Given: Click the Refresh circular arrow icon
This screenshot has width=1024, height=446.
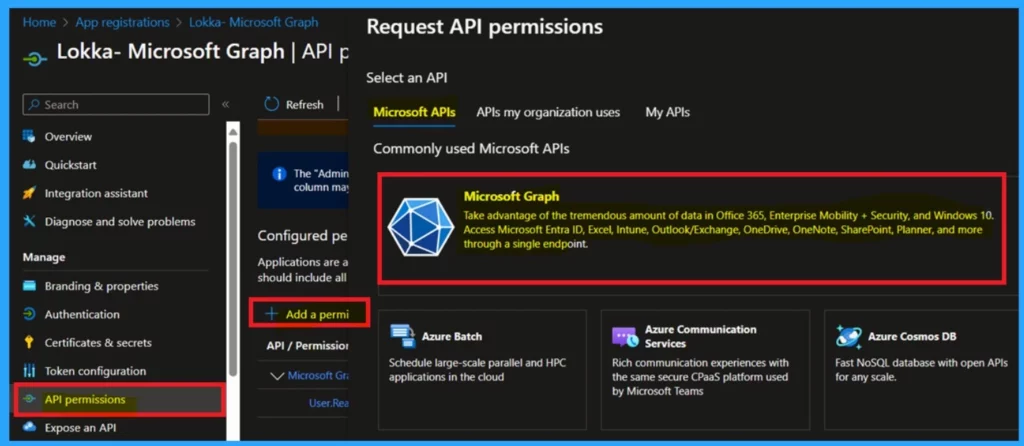Looking at the screenshot, I should 271,104.
